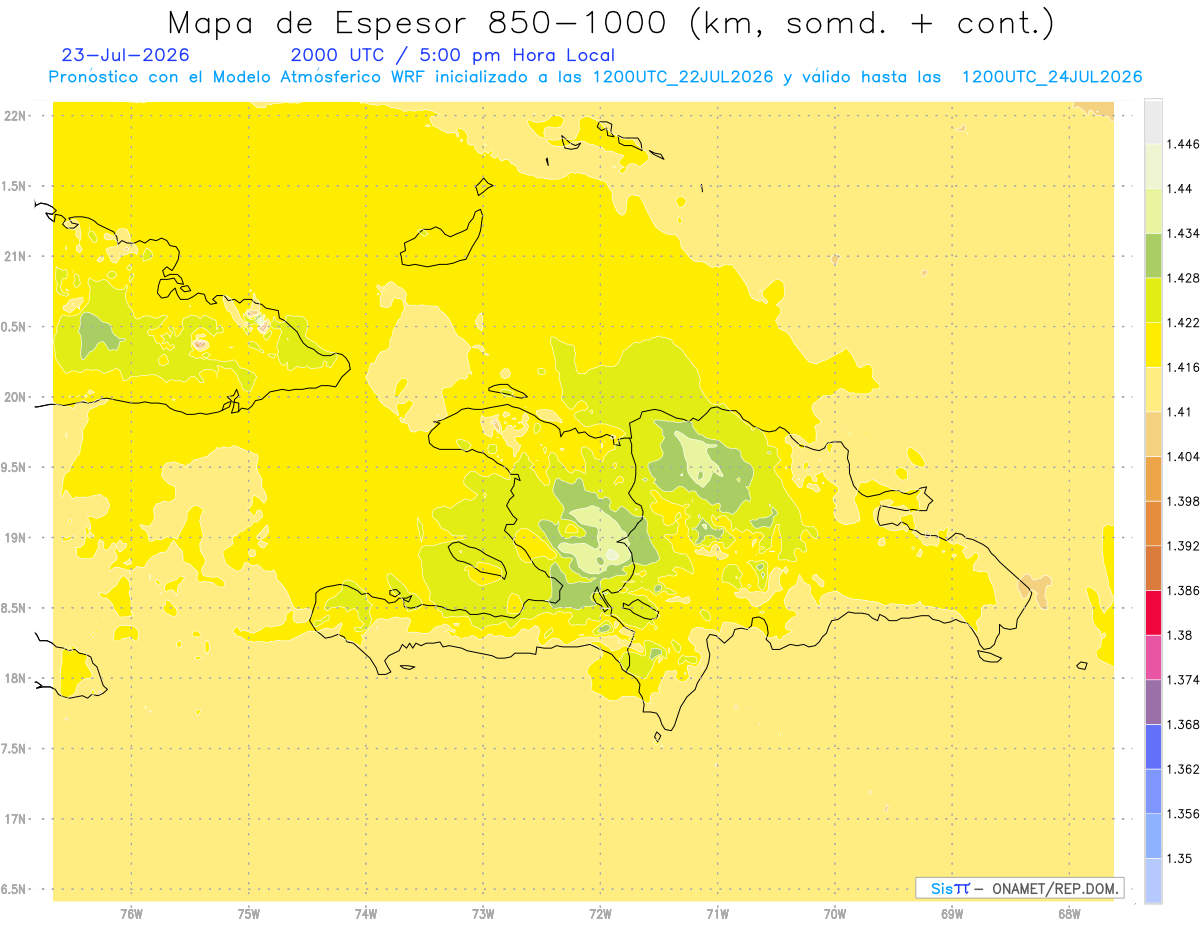This screenshot has height=927, width=1200.
Task: Pick the tan legend swatch between 1.404 and 1.41
Action: click(x=1153, y=434)
